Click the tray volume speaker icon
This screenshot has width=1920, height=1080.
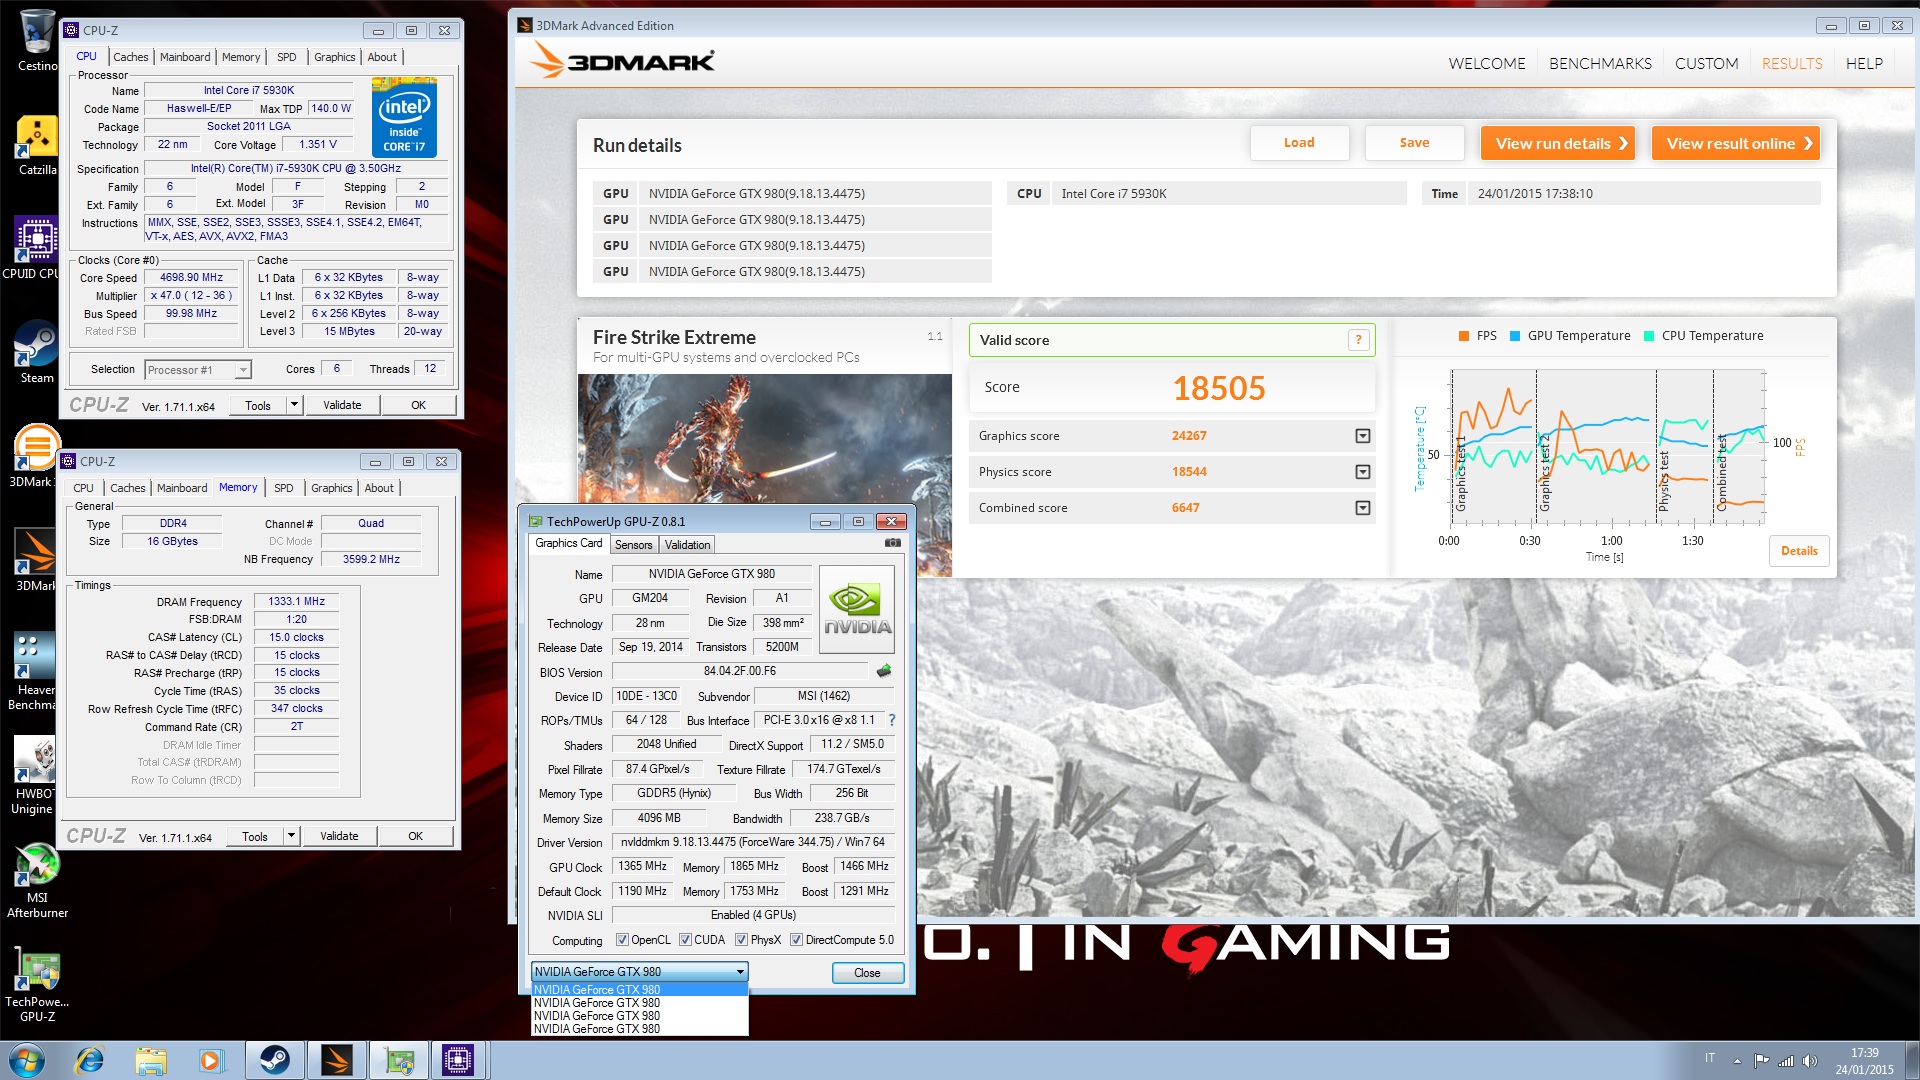(1810, 1061)
